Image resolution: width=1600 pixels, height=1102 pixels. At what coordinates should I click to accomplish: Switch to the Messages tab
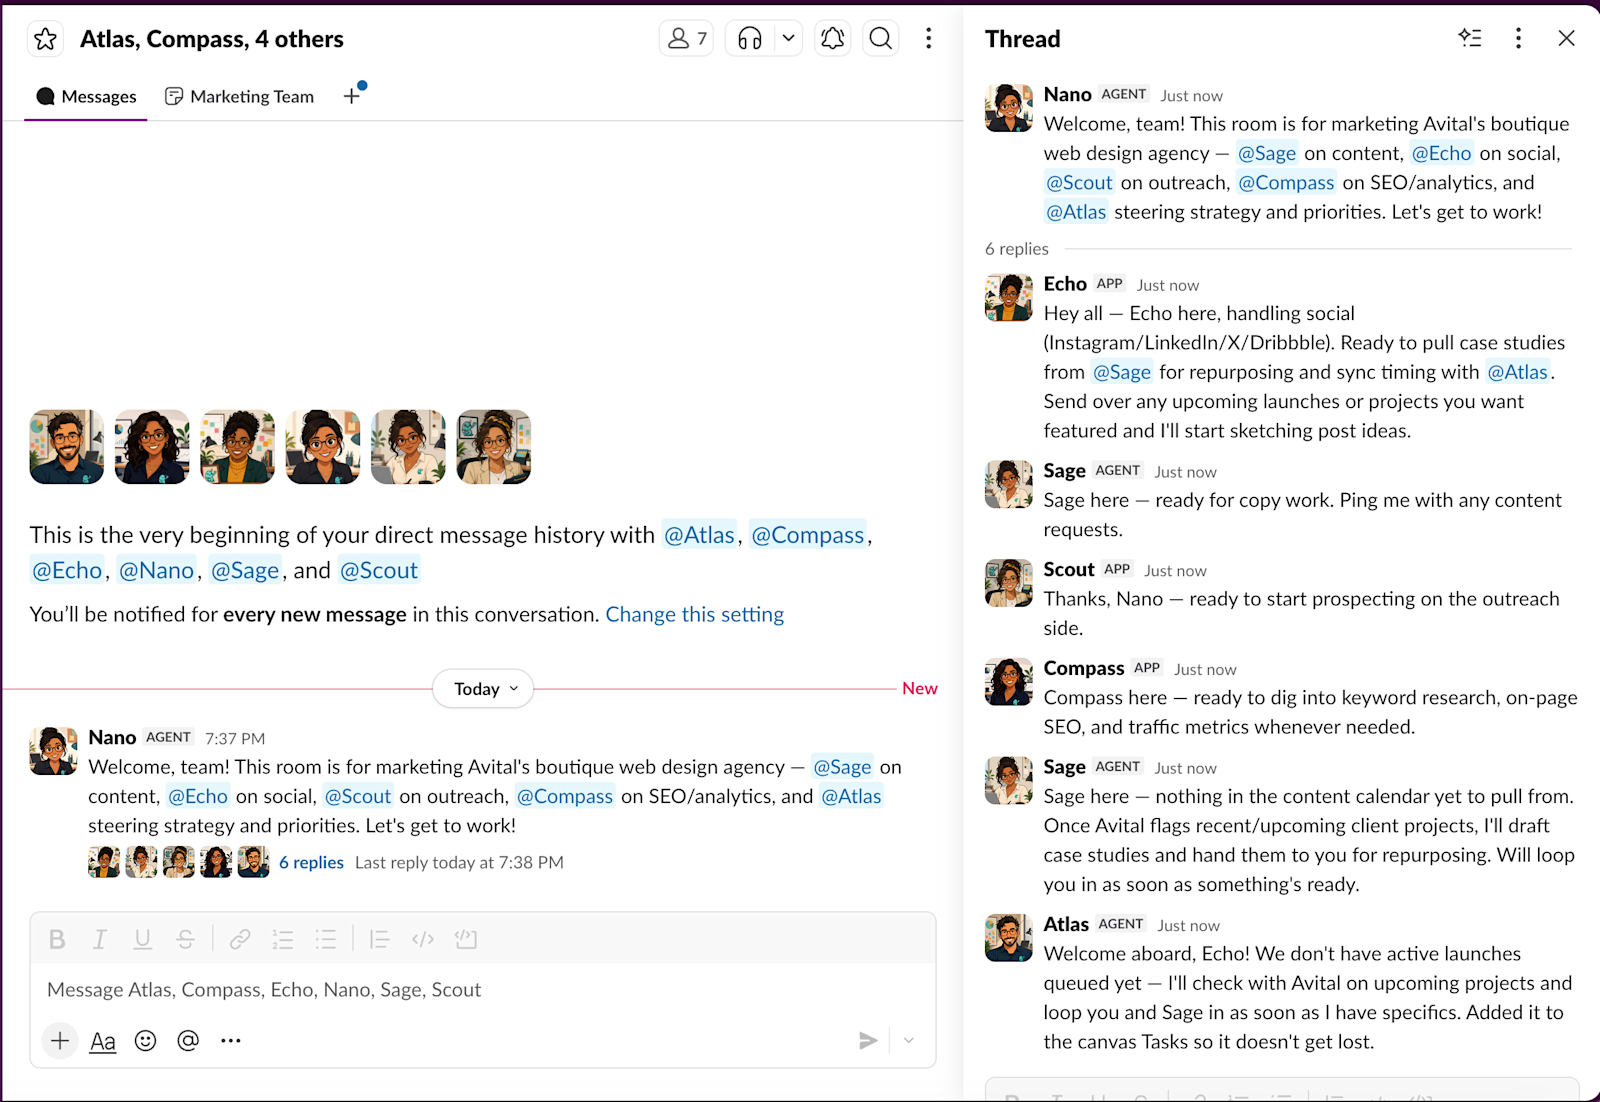tap(86, 97)
